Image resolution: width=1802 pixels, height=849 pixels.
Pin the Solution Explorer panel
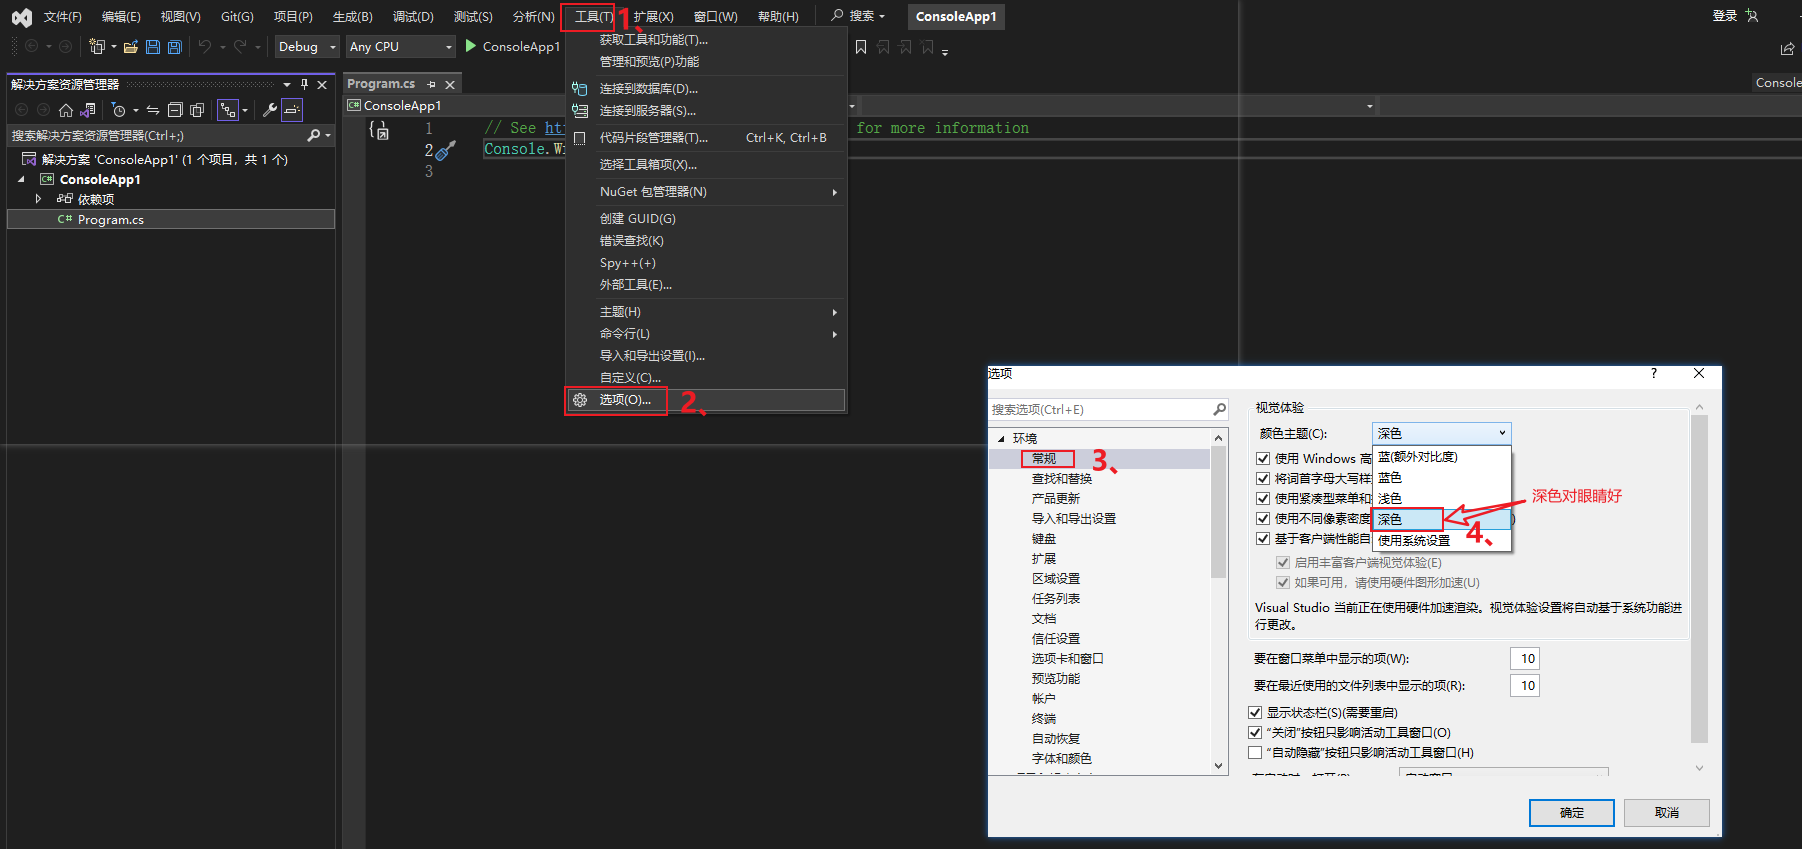point(305,84)
